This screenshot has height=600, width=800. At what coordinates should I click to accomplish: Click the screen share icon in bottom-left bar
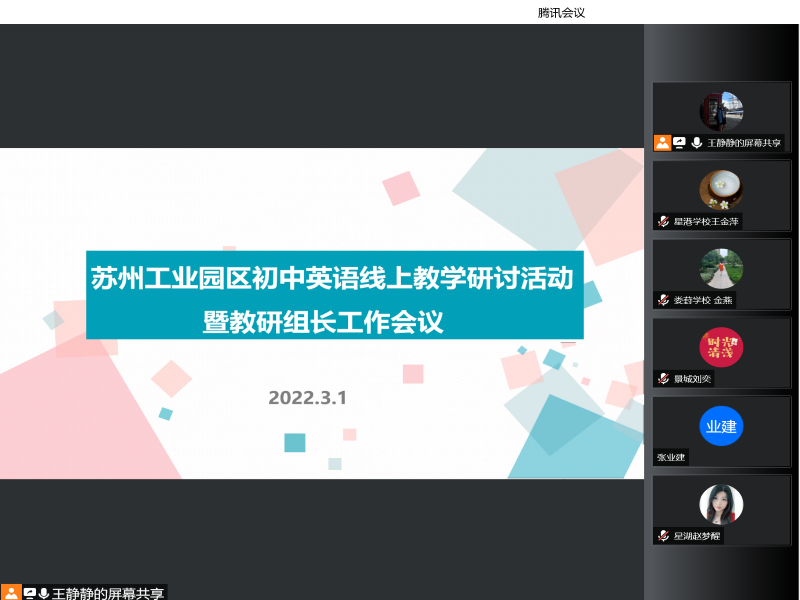click(29, 593)
